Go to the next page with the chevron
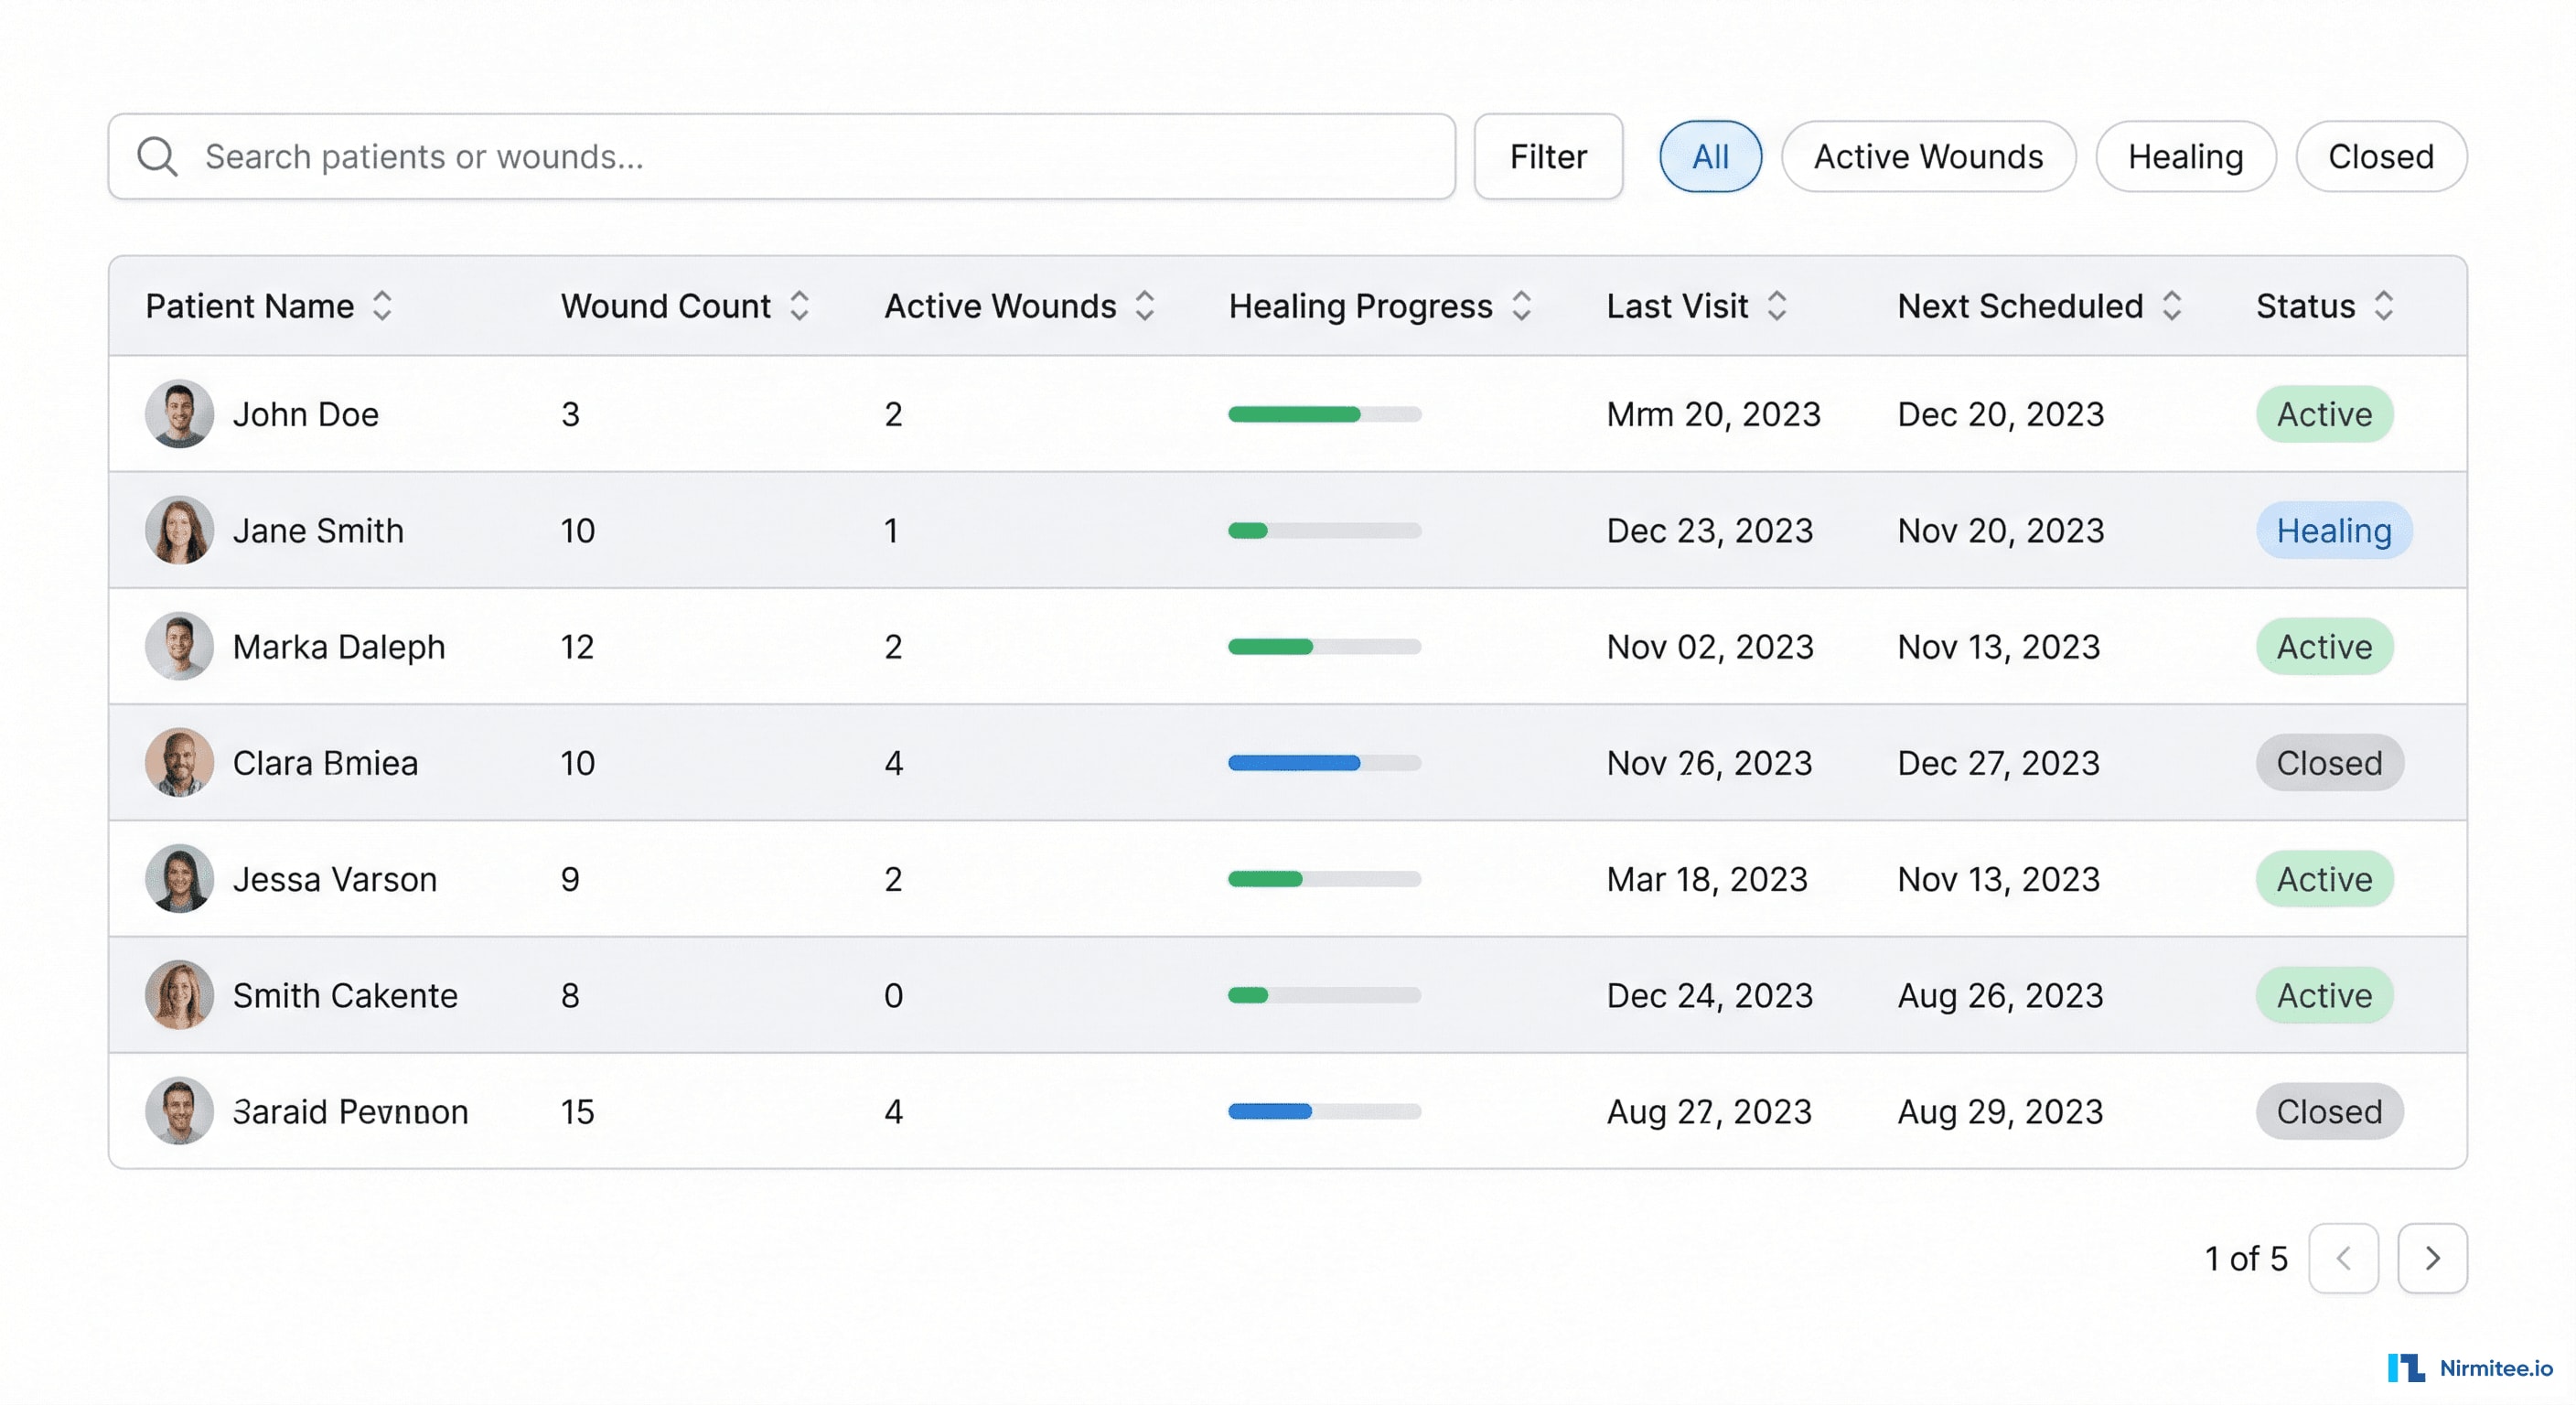The width and height of the screenshot is (2576, 1405). tap(2434, 1259)
